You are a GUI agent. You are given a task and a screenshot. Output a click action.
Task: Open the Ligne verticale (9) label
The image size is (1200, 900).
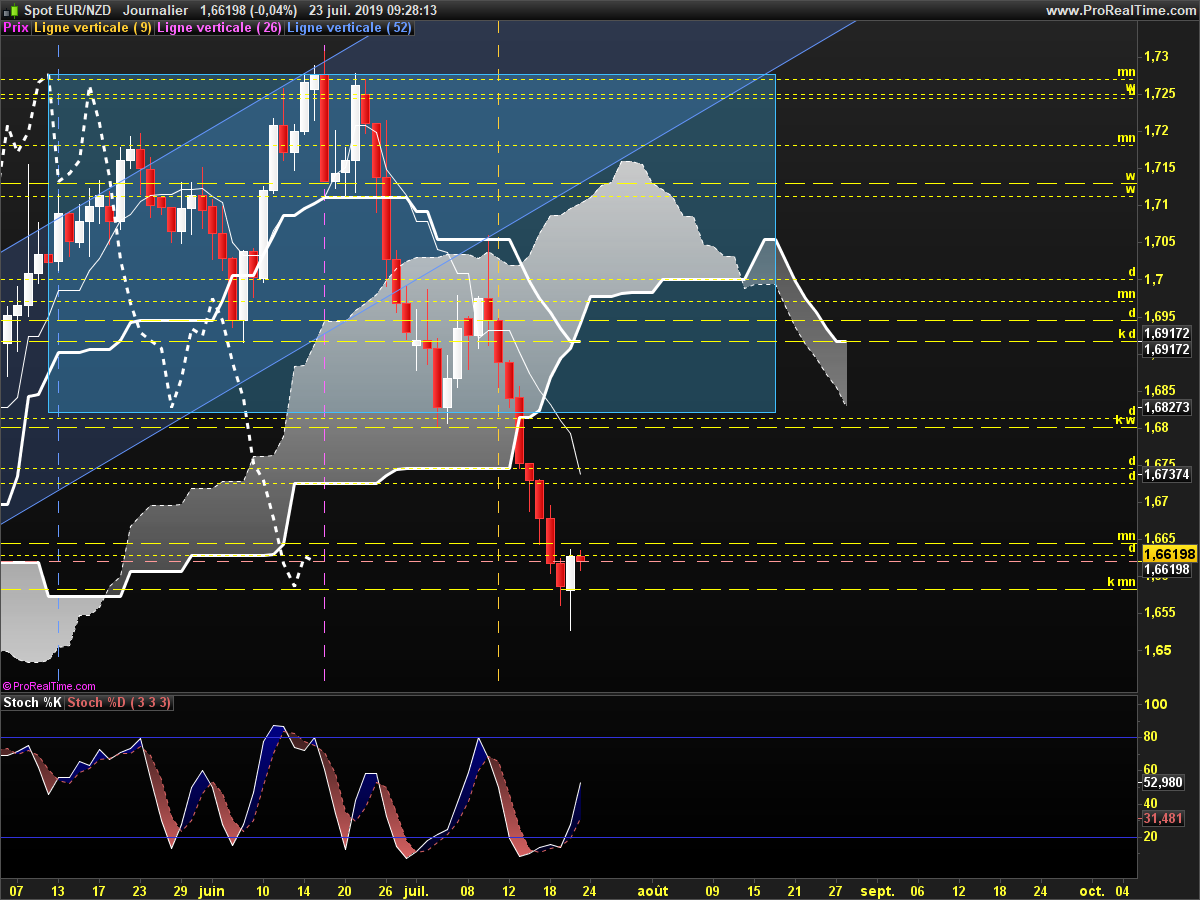93,28
